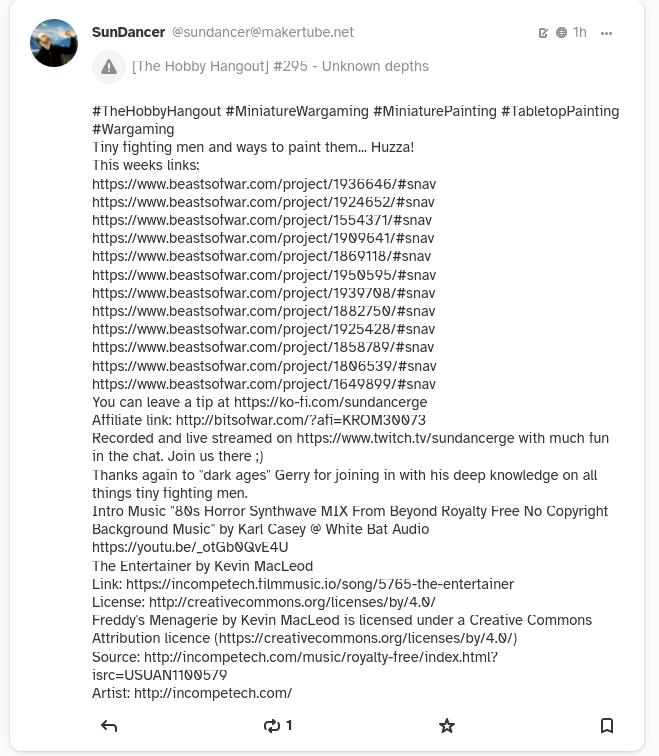
Task: Click the content warning triangle icon
Action: 108,67
